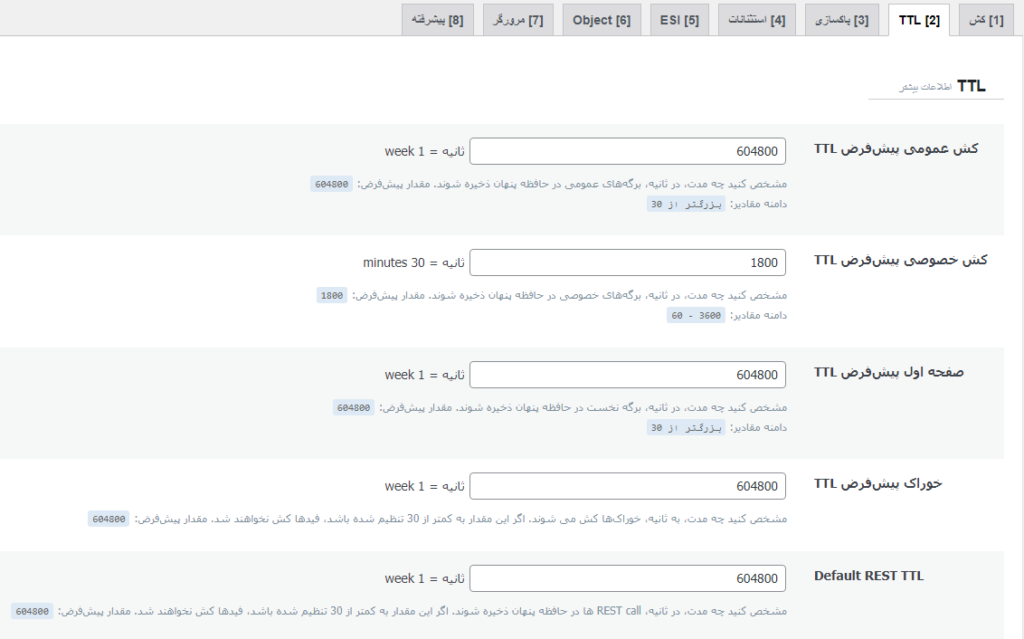1024x639 pixels.
Task: Click the خوراک پیش‌فرض TTL label
Action: 878,484
